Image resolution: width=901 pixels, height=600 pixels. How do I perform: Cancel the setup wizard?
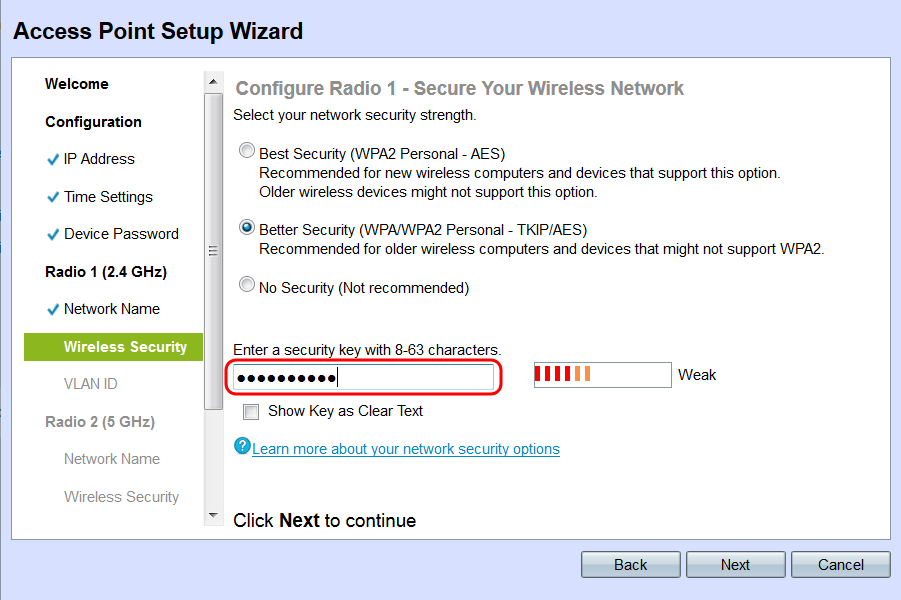tap(841, 564)
